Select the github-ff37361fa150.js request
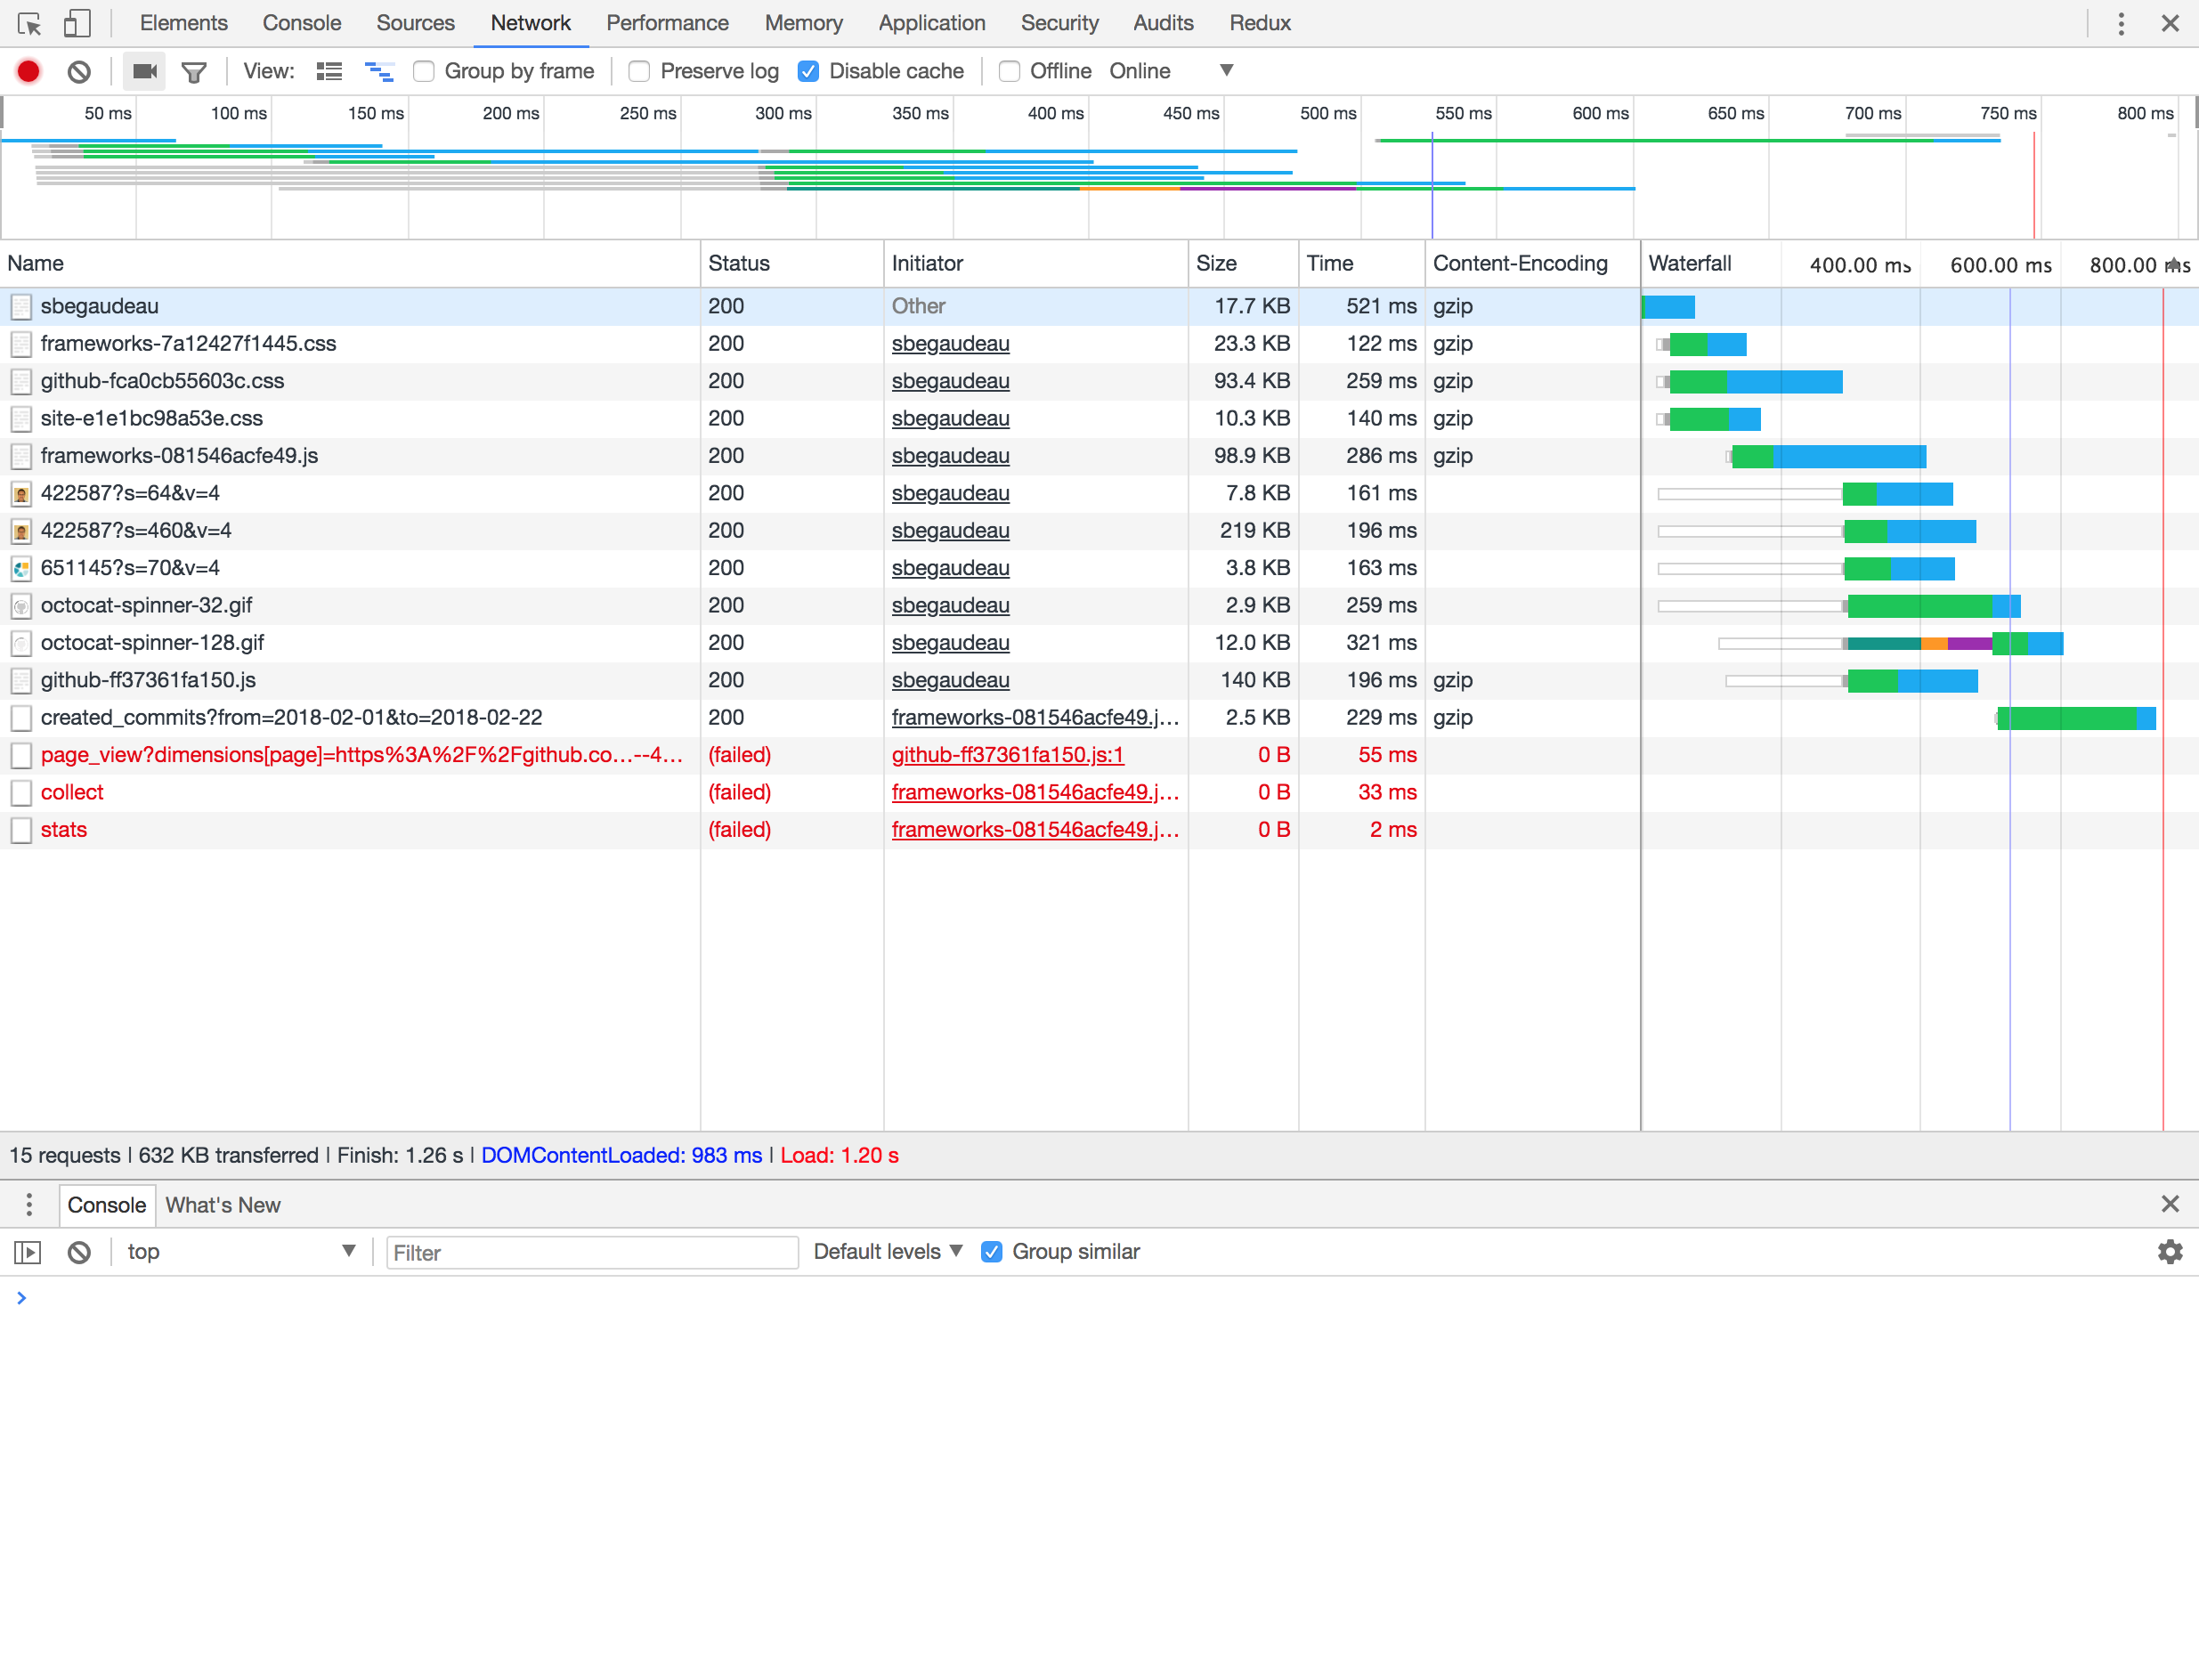The width and height of the screenshot is (2199, 1680). (x=148, y=681)
